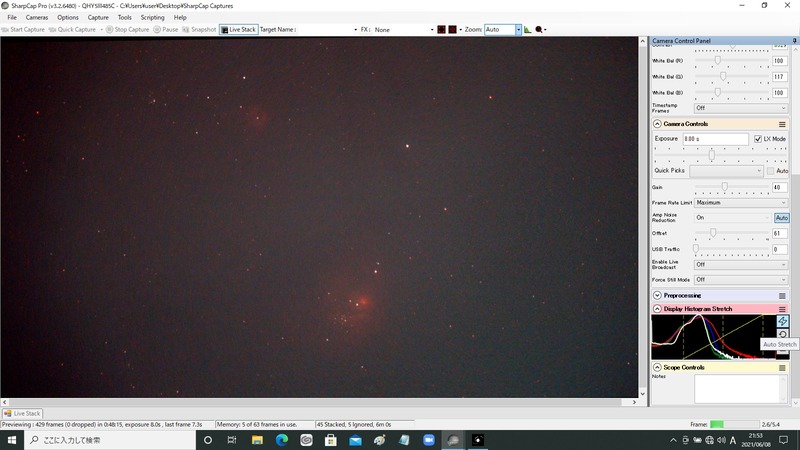Click the Gain value box showing 40

(780, 188)
